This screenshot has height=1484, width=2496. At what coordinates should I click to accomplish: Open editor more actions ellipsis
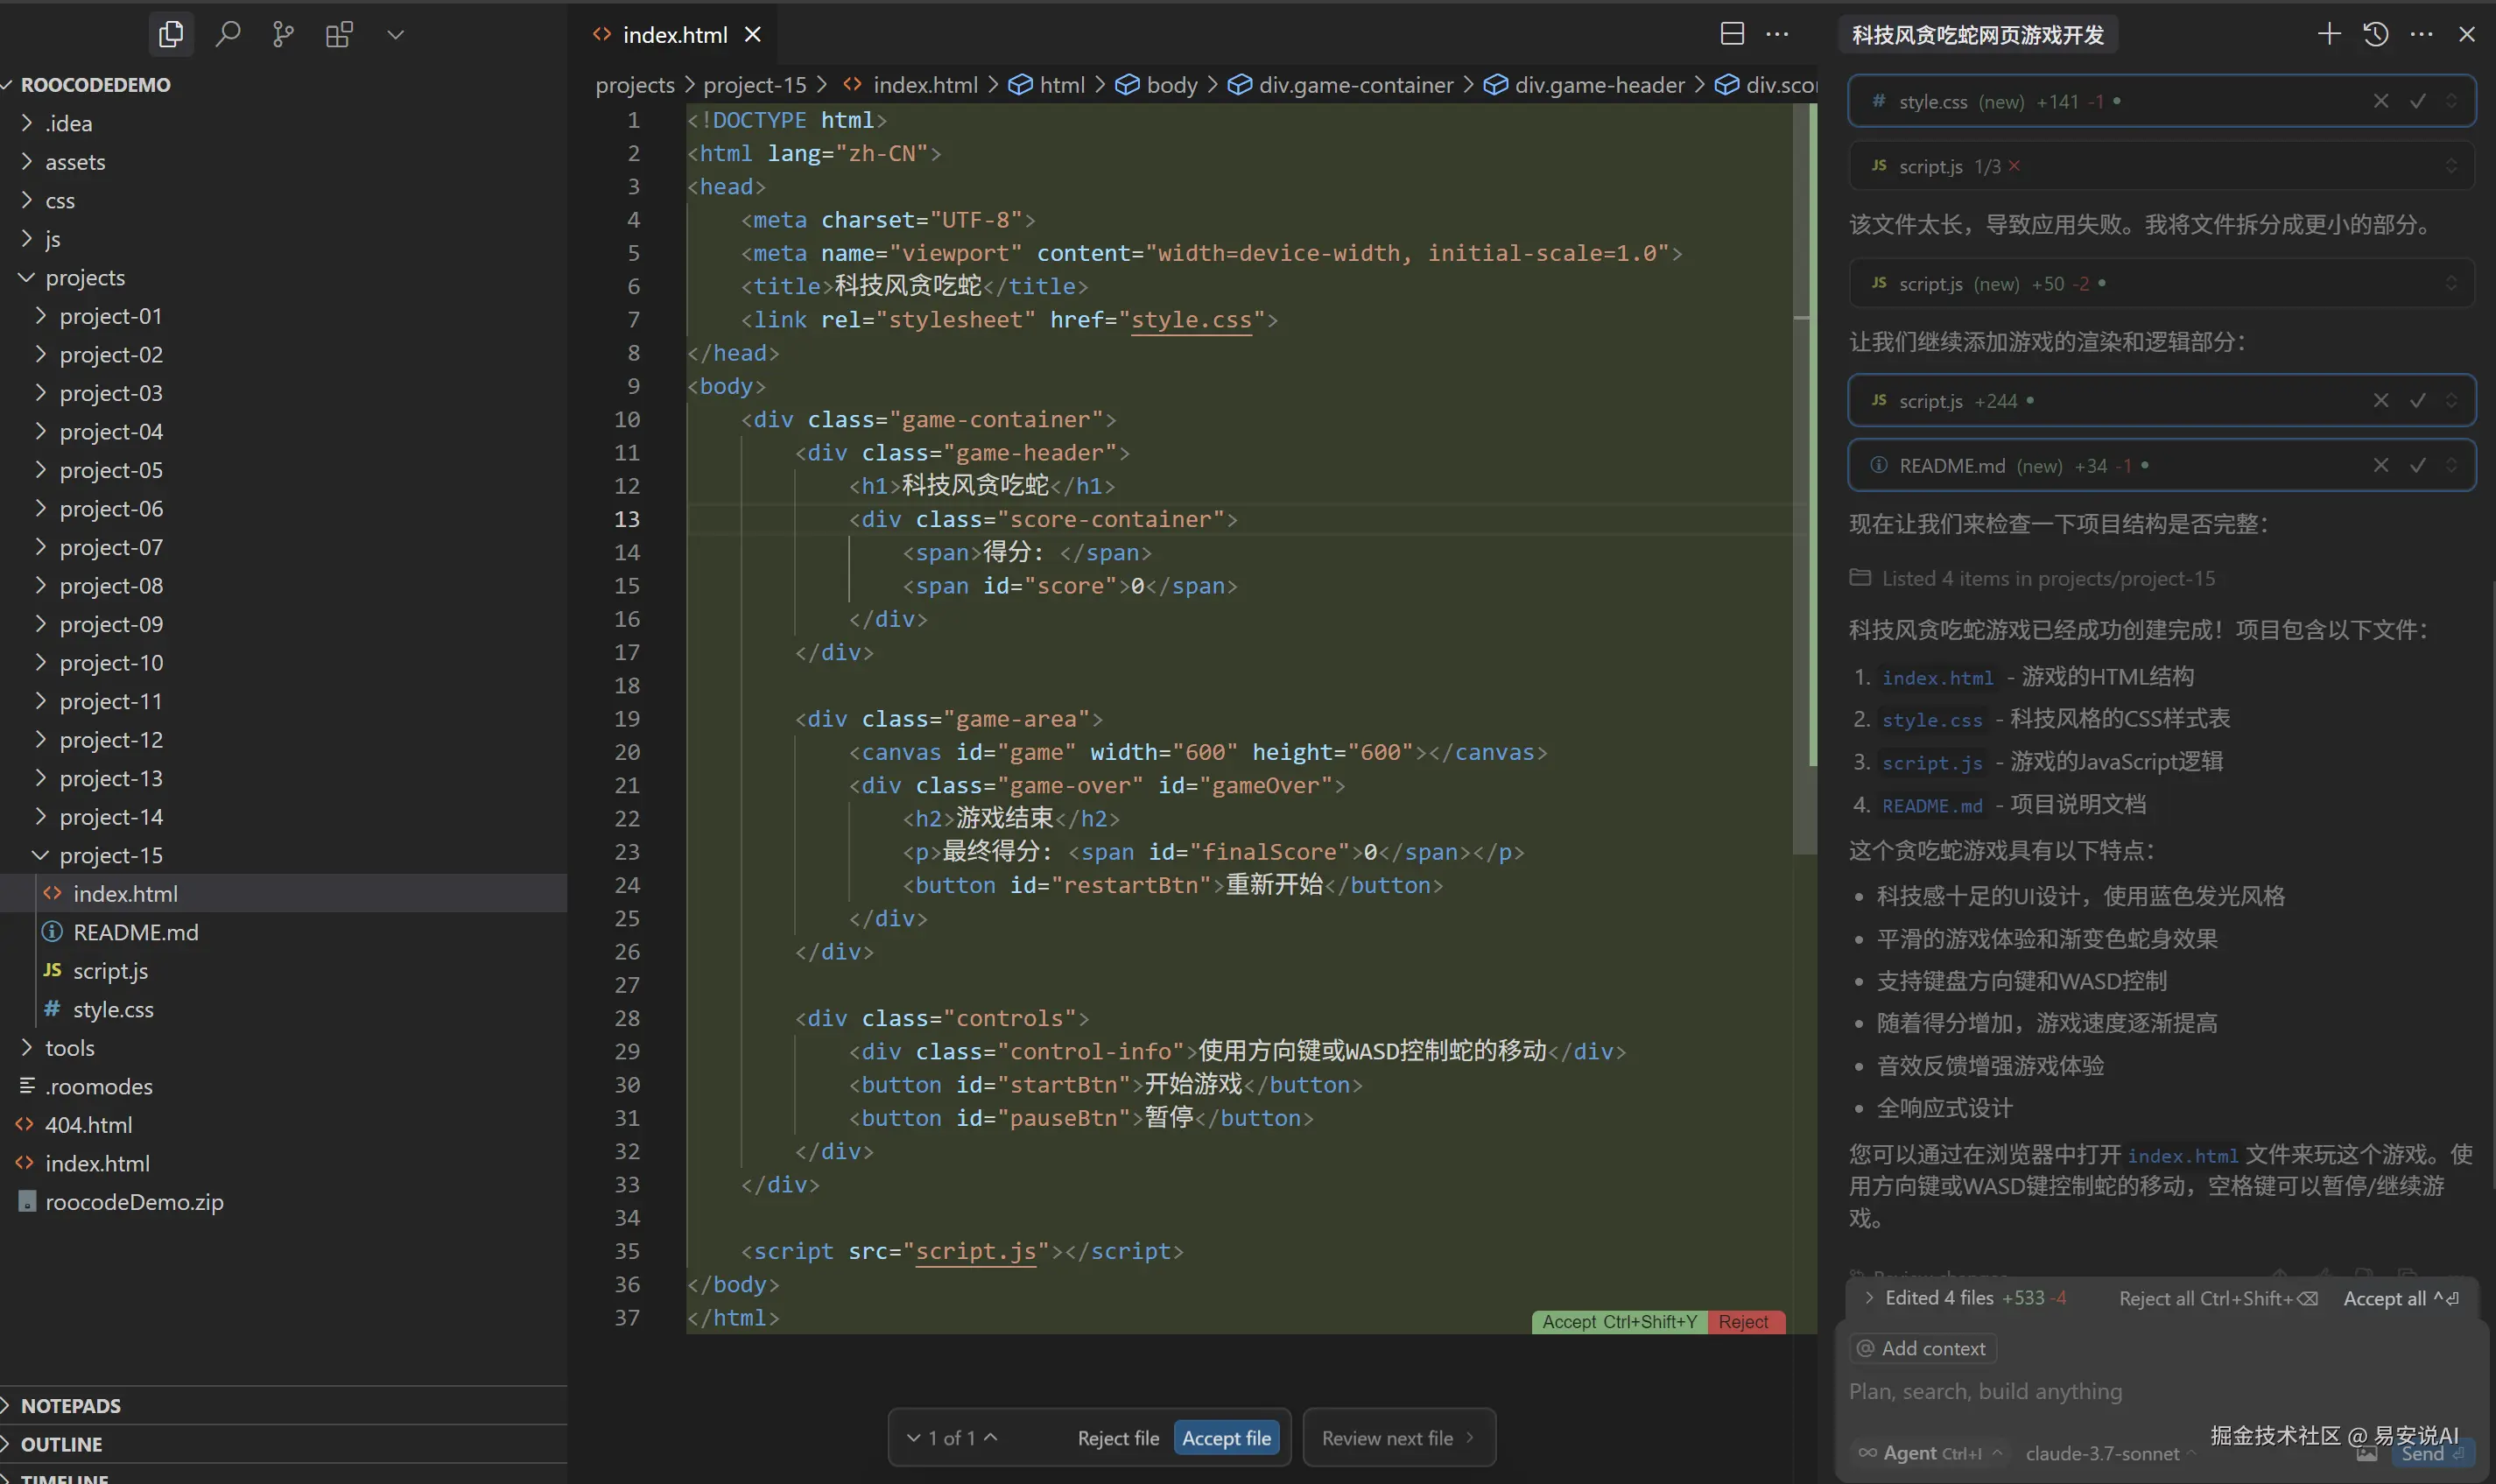coord(1777,34)
